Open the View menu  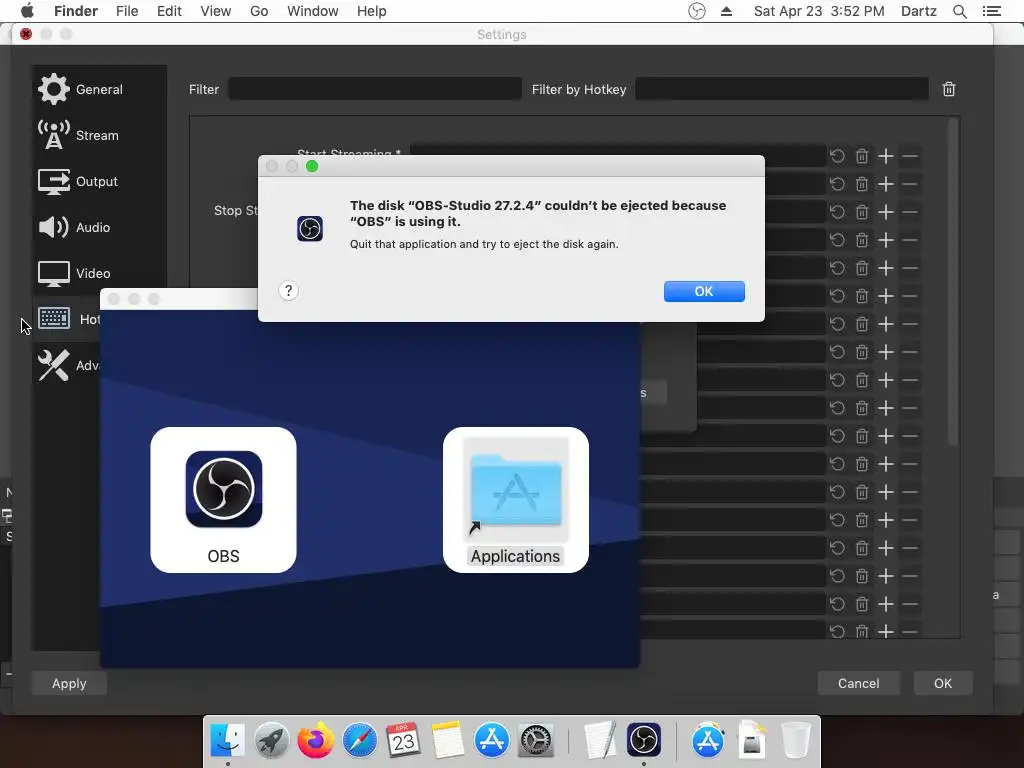[x=216, y=11]
